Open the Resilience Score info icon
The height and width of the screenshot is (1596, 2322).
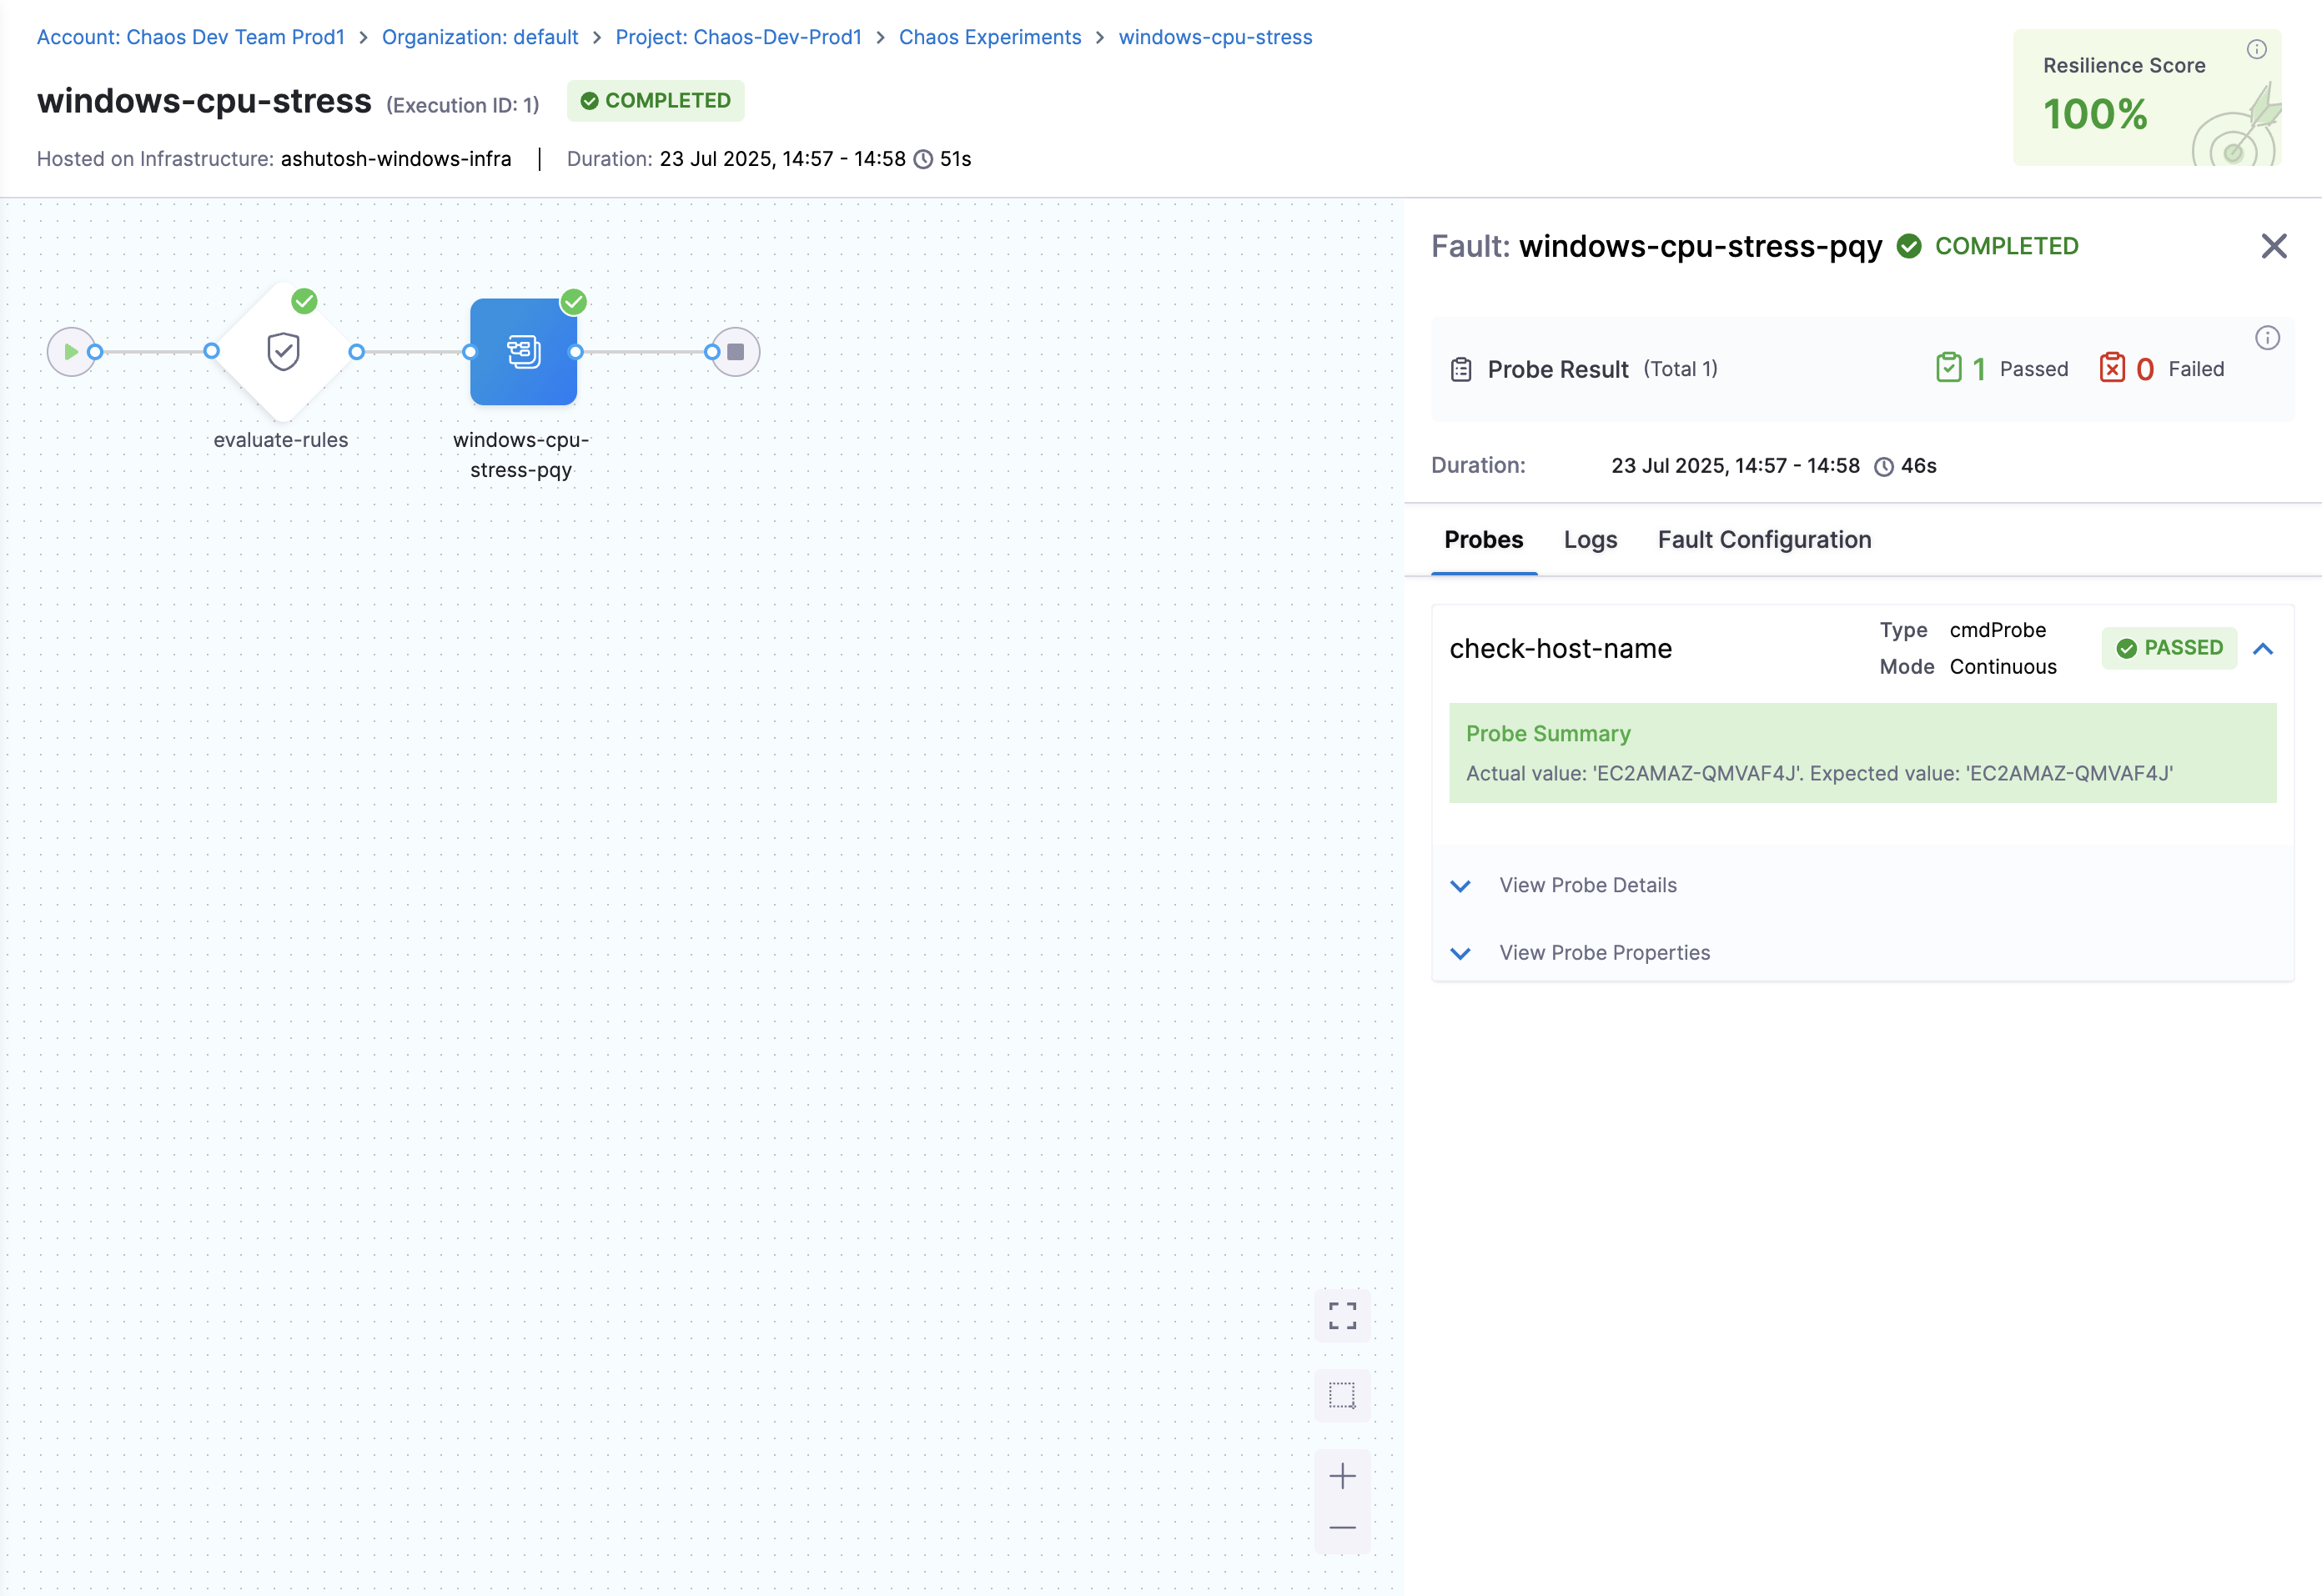click(x=2256, y=49)
